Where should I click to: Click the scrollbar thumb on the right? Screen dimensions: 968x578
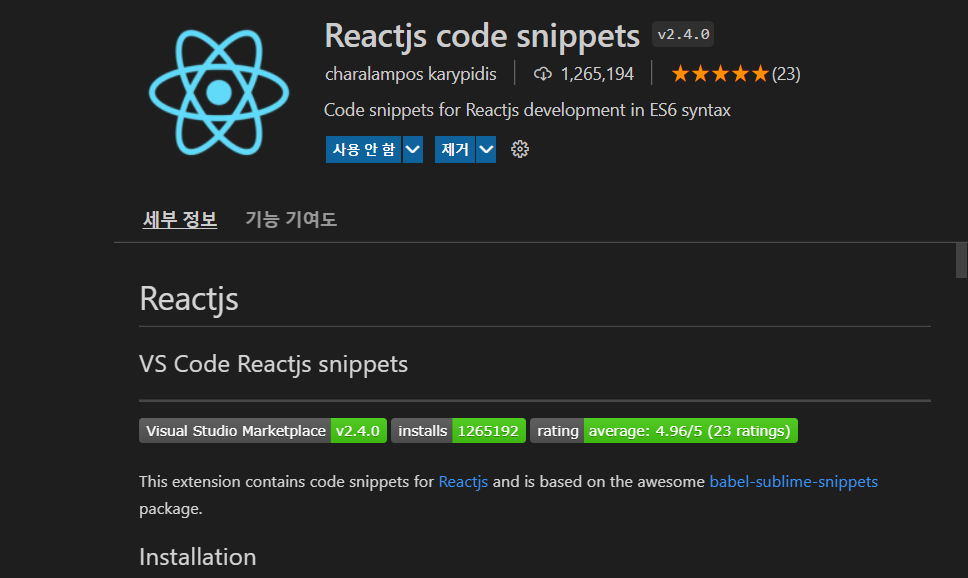(961, 261)
